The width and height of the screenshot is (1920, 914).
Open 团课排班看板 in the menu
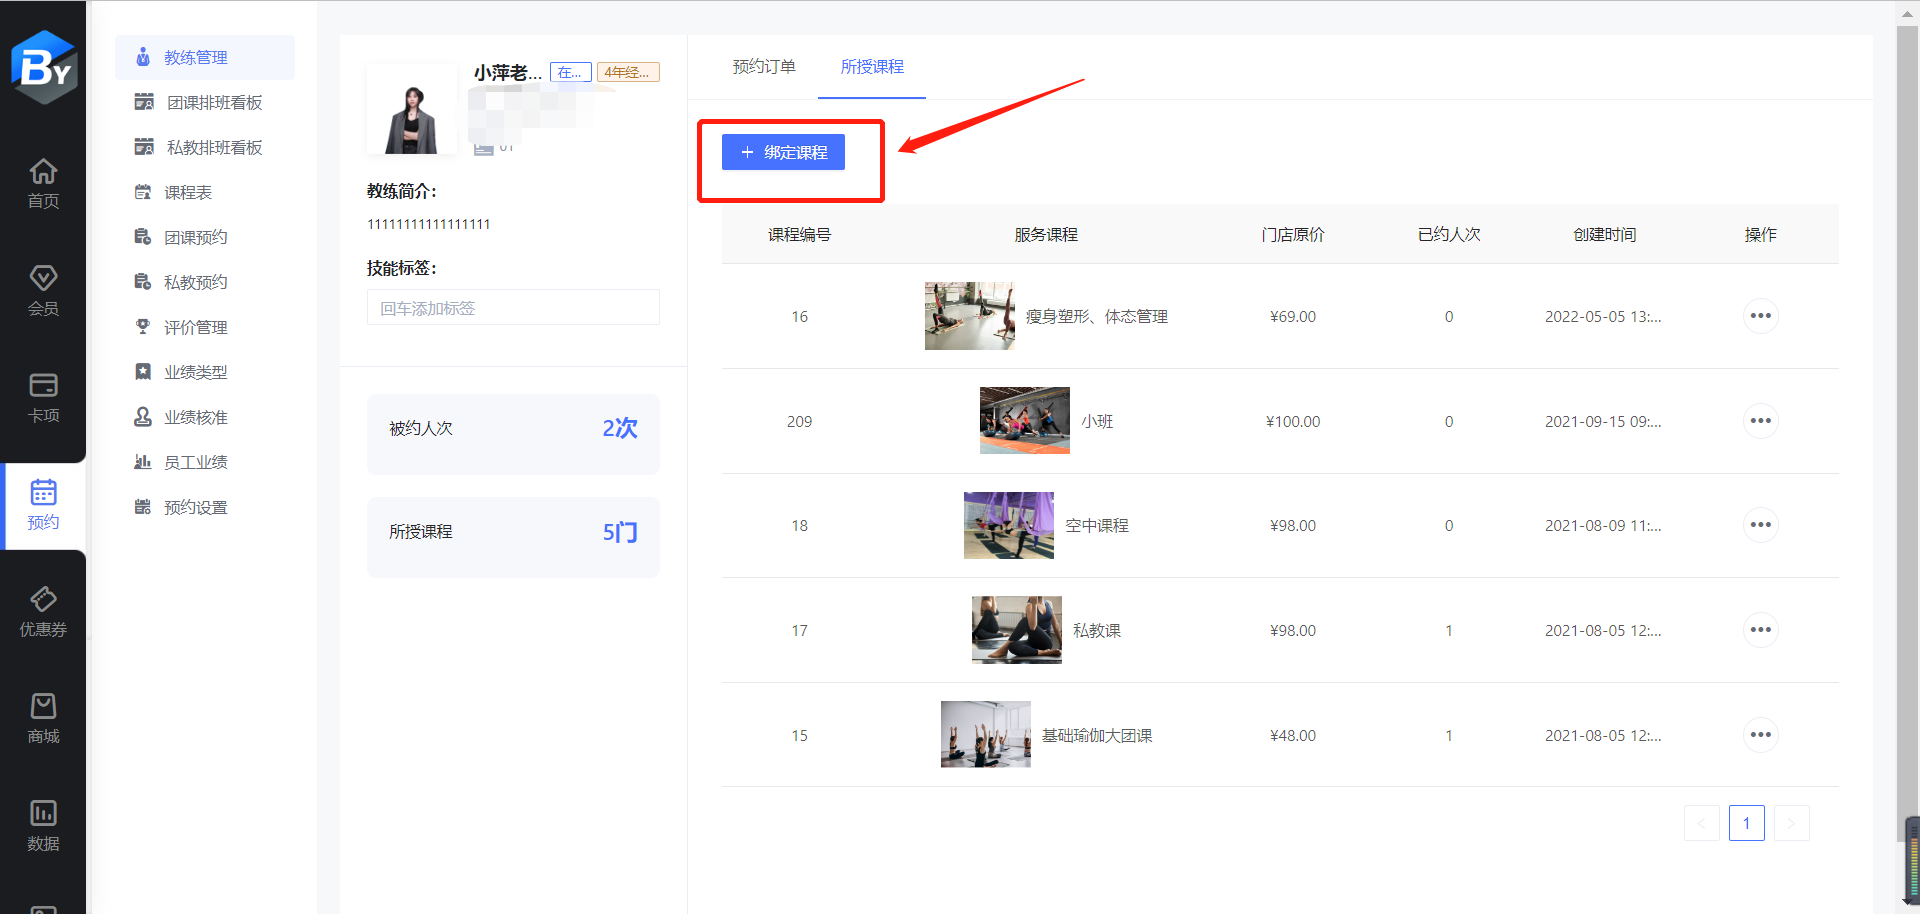[214, 103]
